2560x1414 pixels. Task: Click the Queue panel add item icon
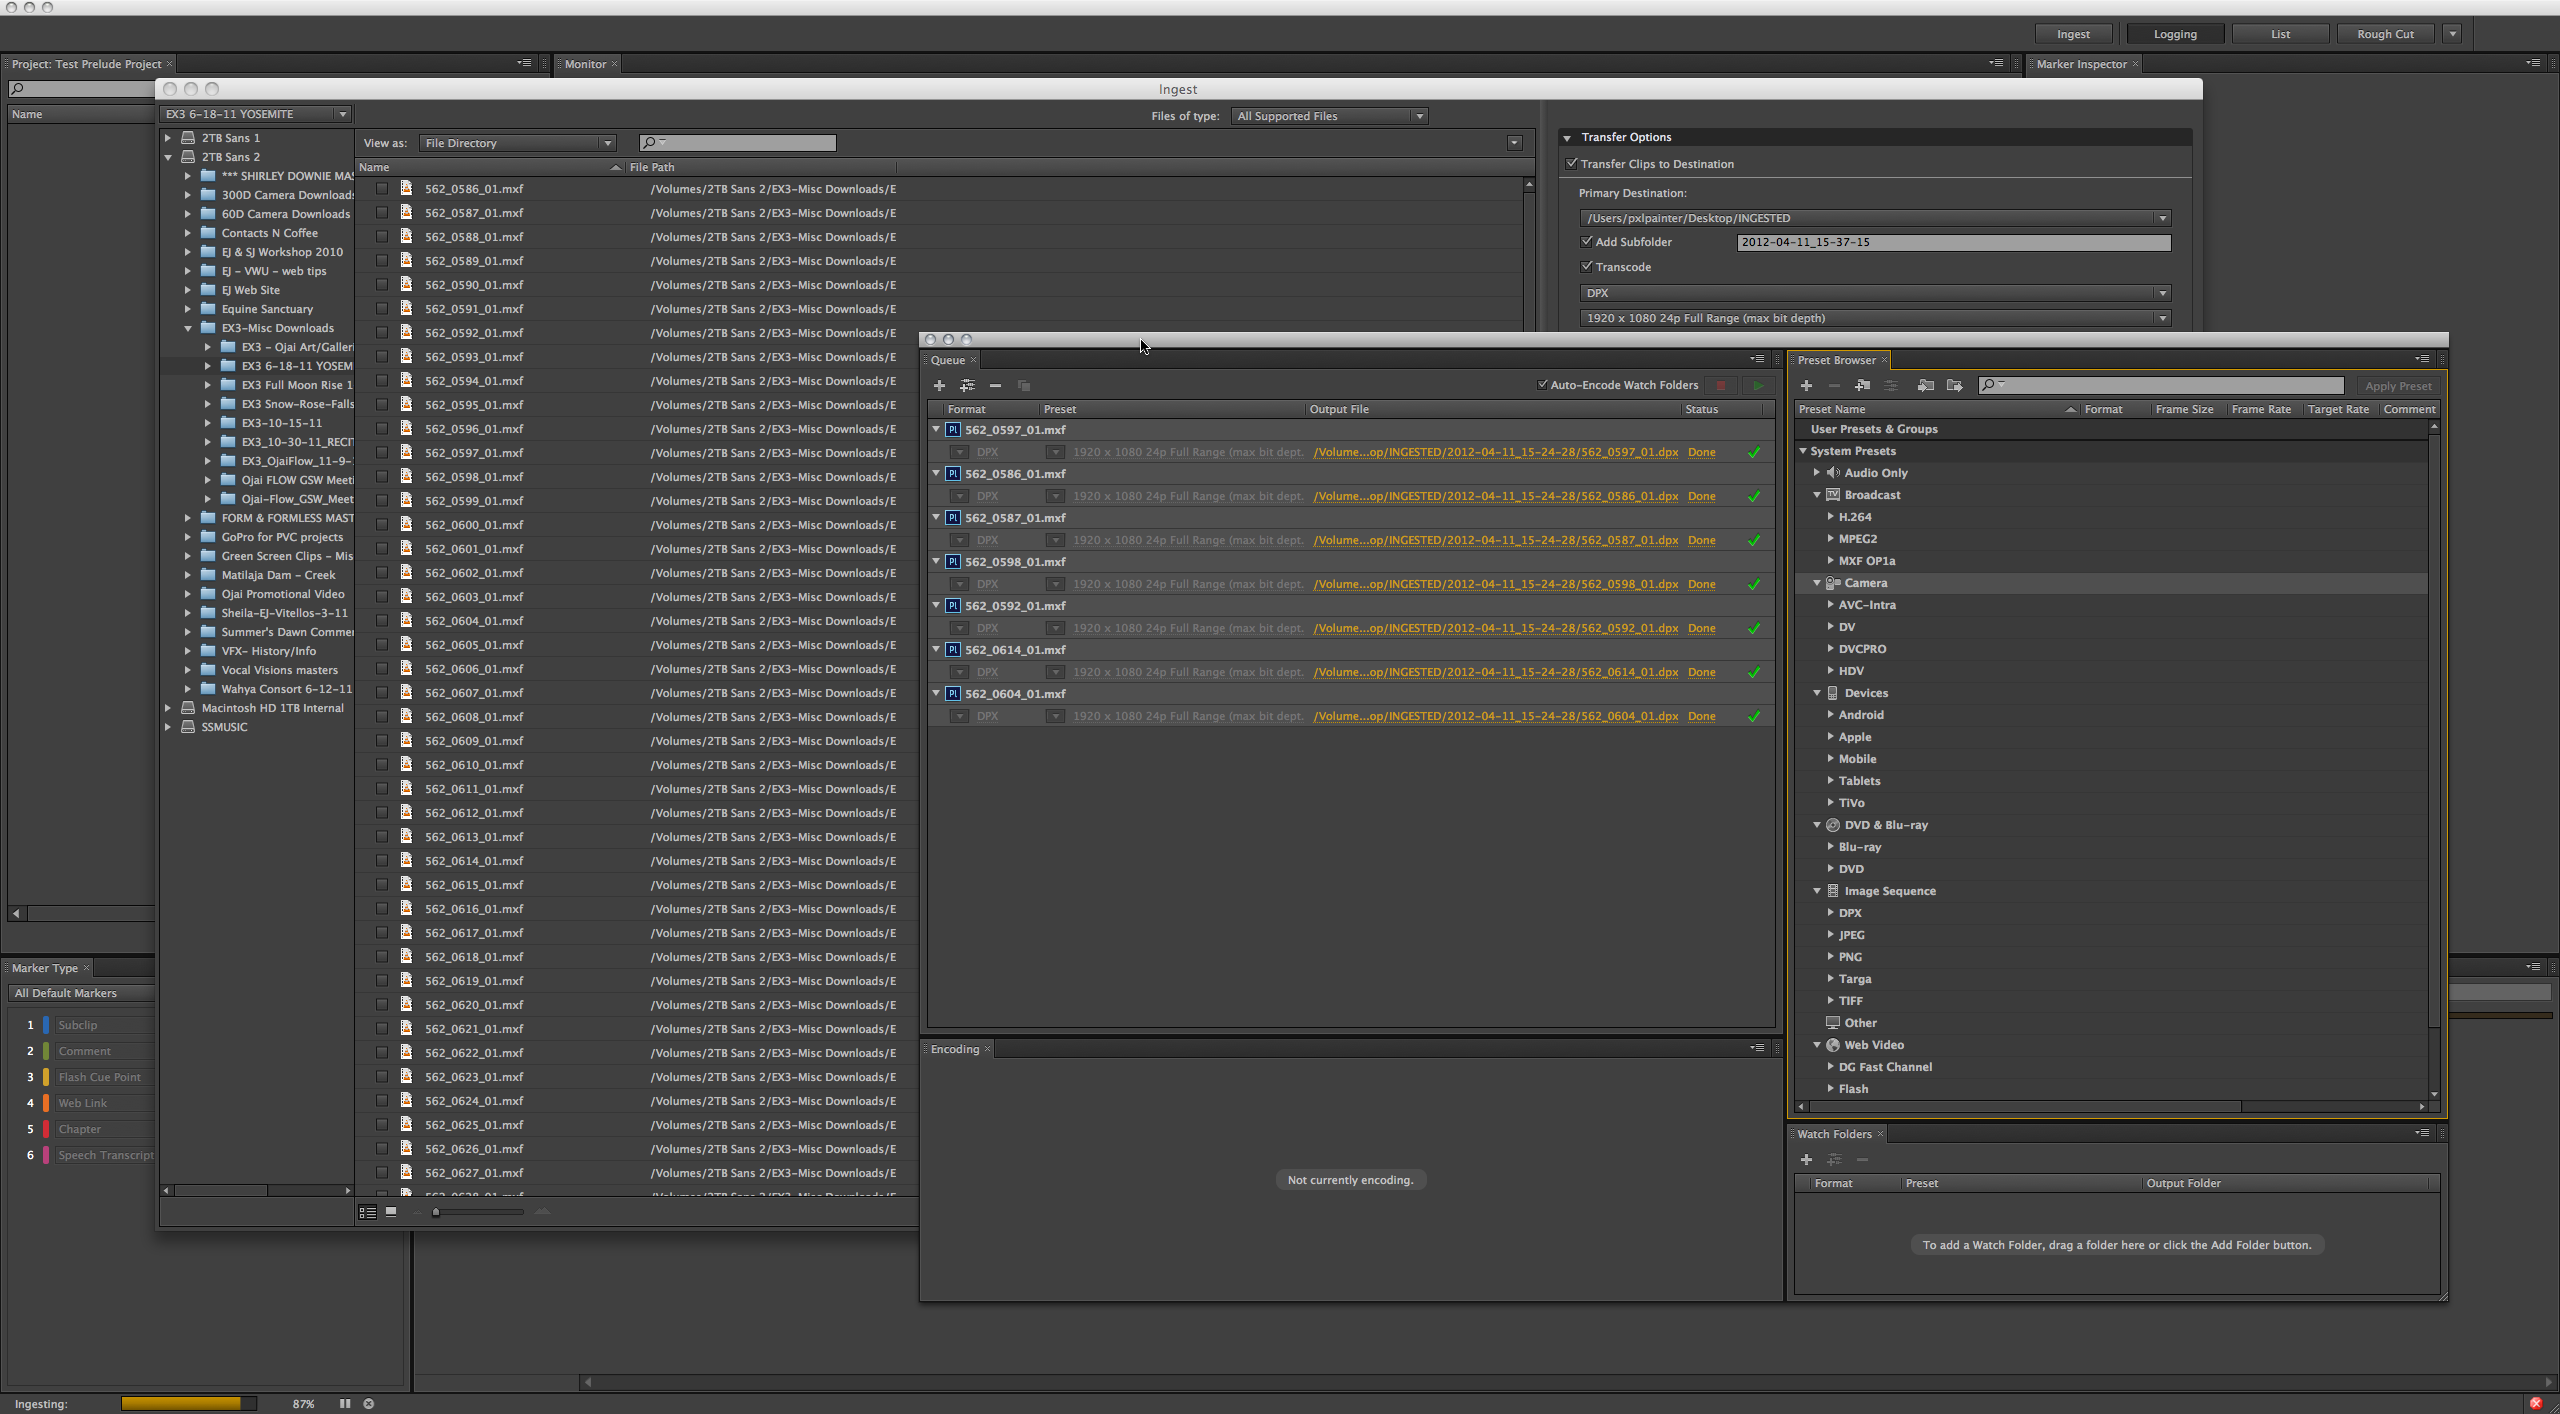940,385
